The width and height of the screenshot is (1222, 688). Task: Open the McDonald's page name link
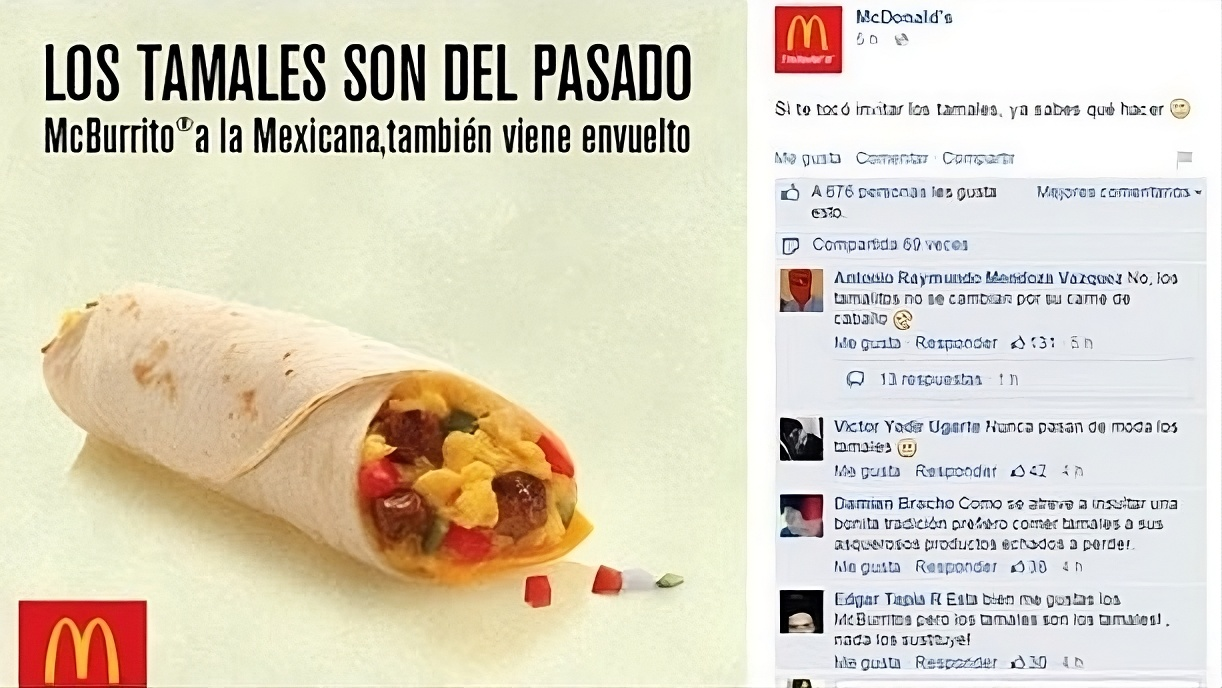pos(904,17)
